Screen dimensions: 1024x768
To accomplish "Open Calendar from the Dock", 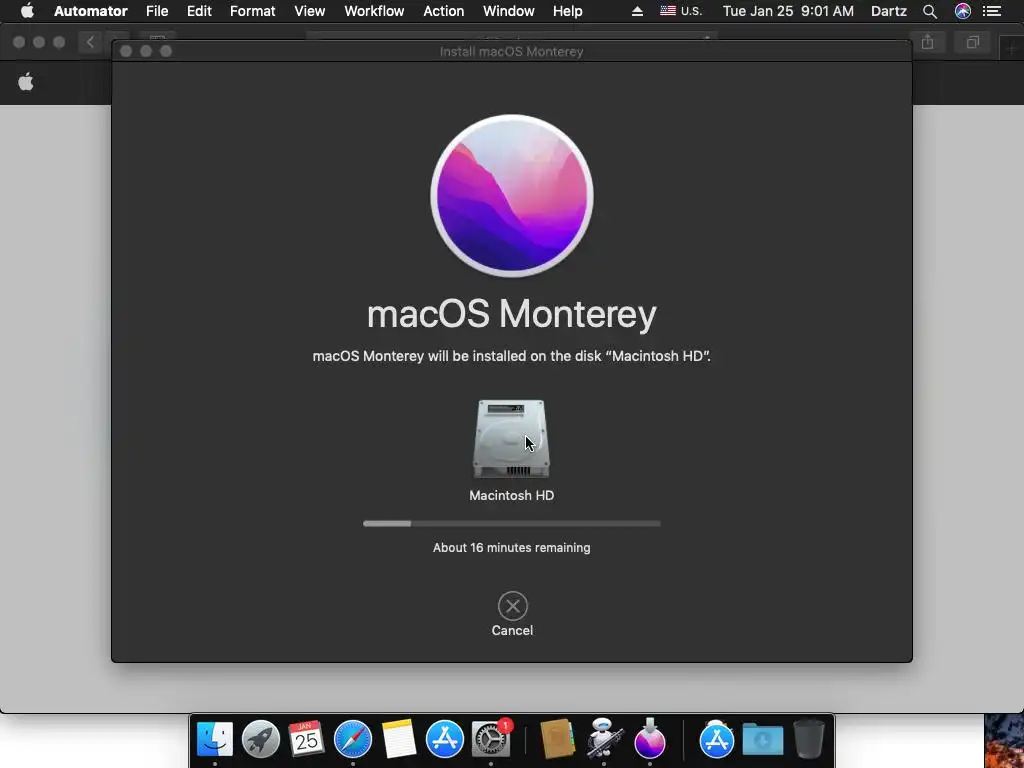I will 306,739.
